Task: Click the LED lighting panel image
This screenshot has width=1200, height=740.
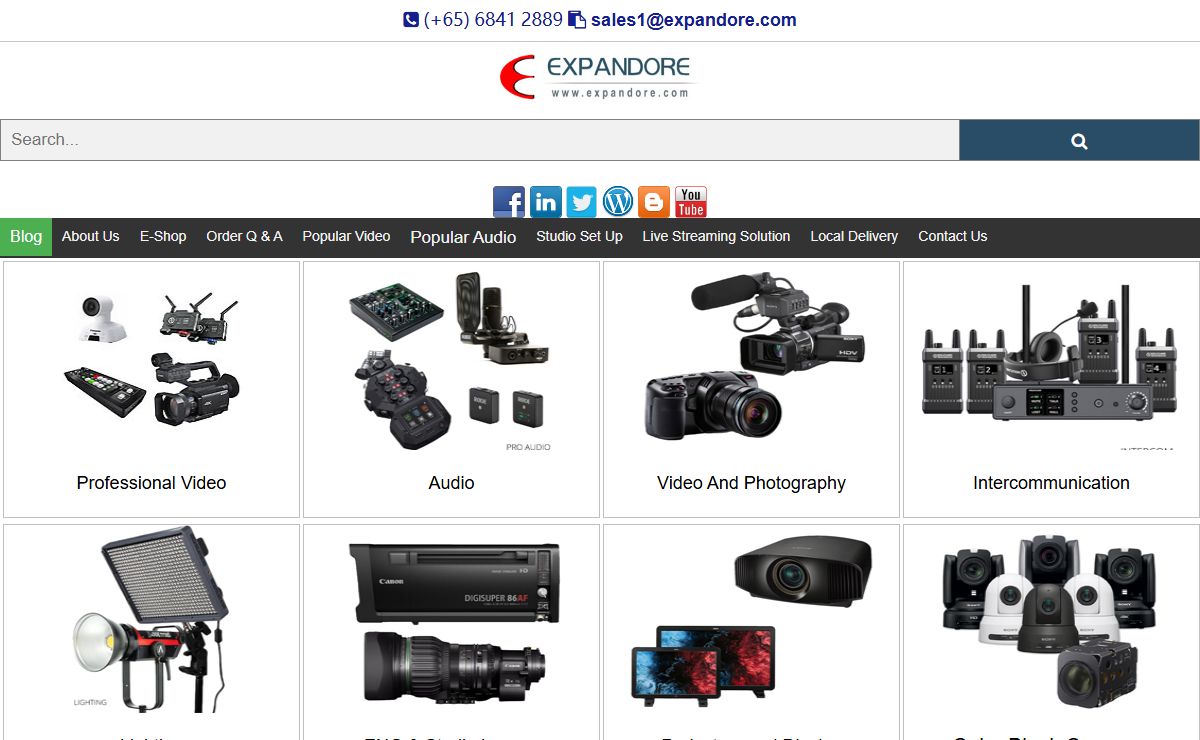Action: (151, 618)
